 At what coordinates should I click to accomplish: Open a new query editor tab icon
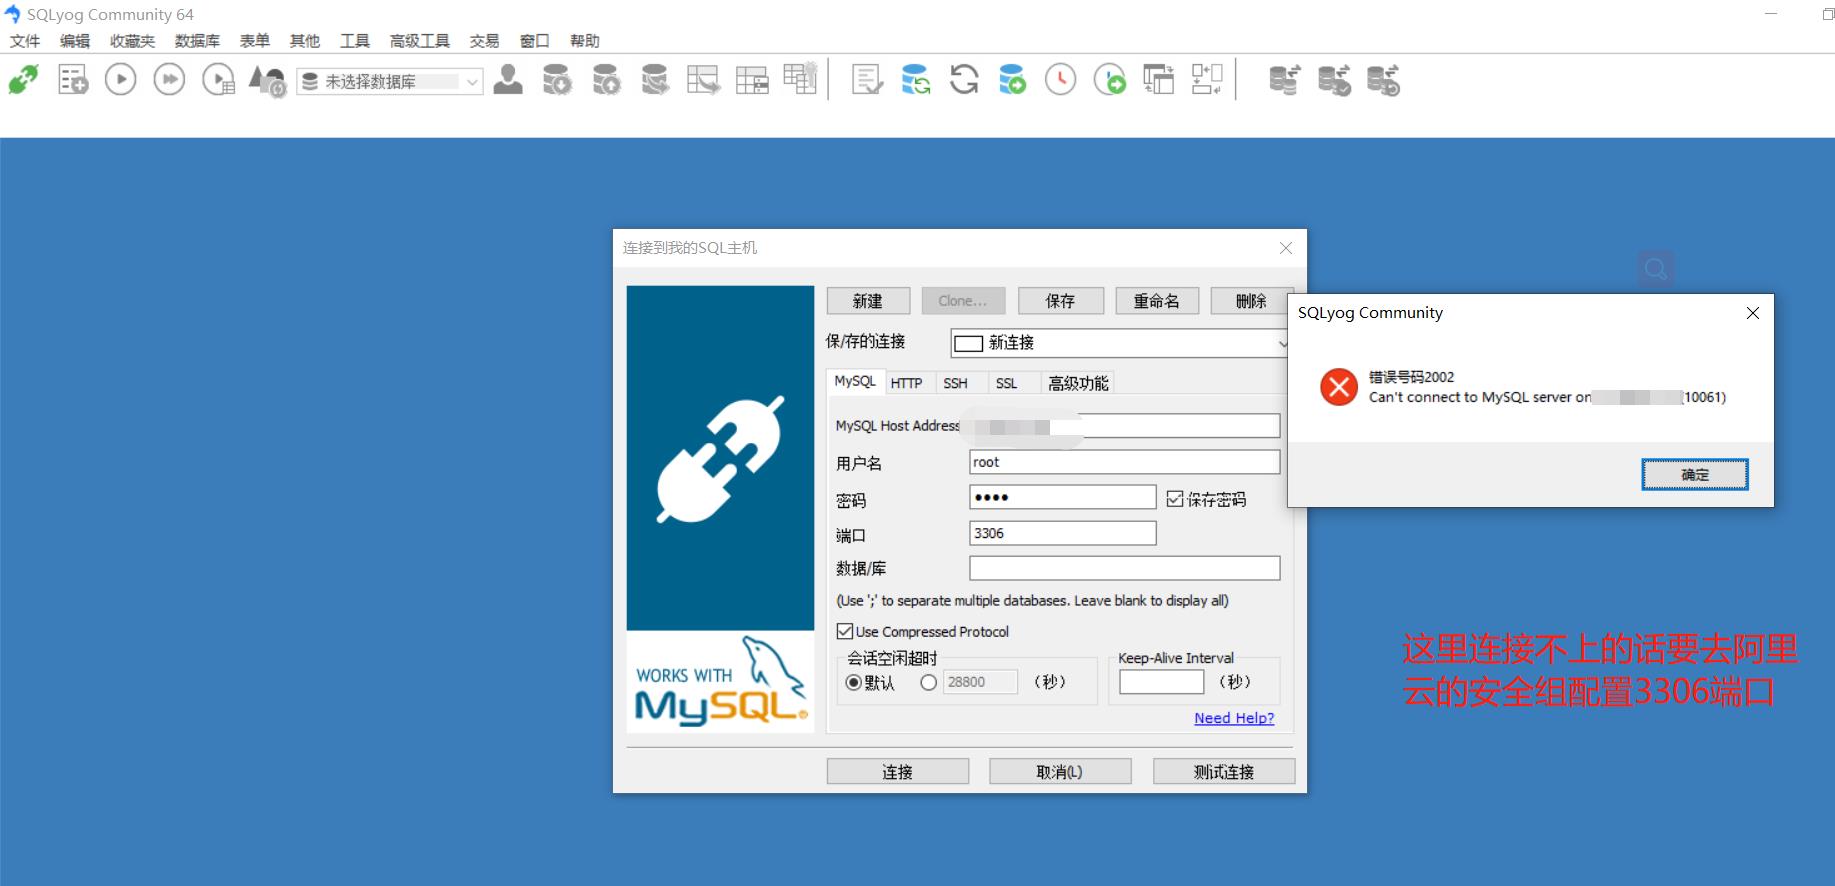(x=73, y=80)
